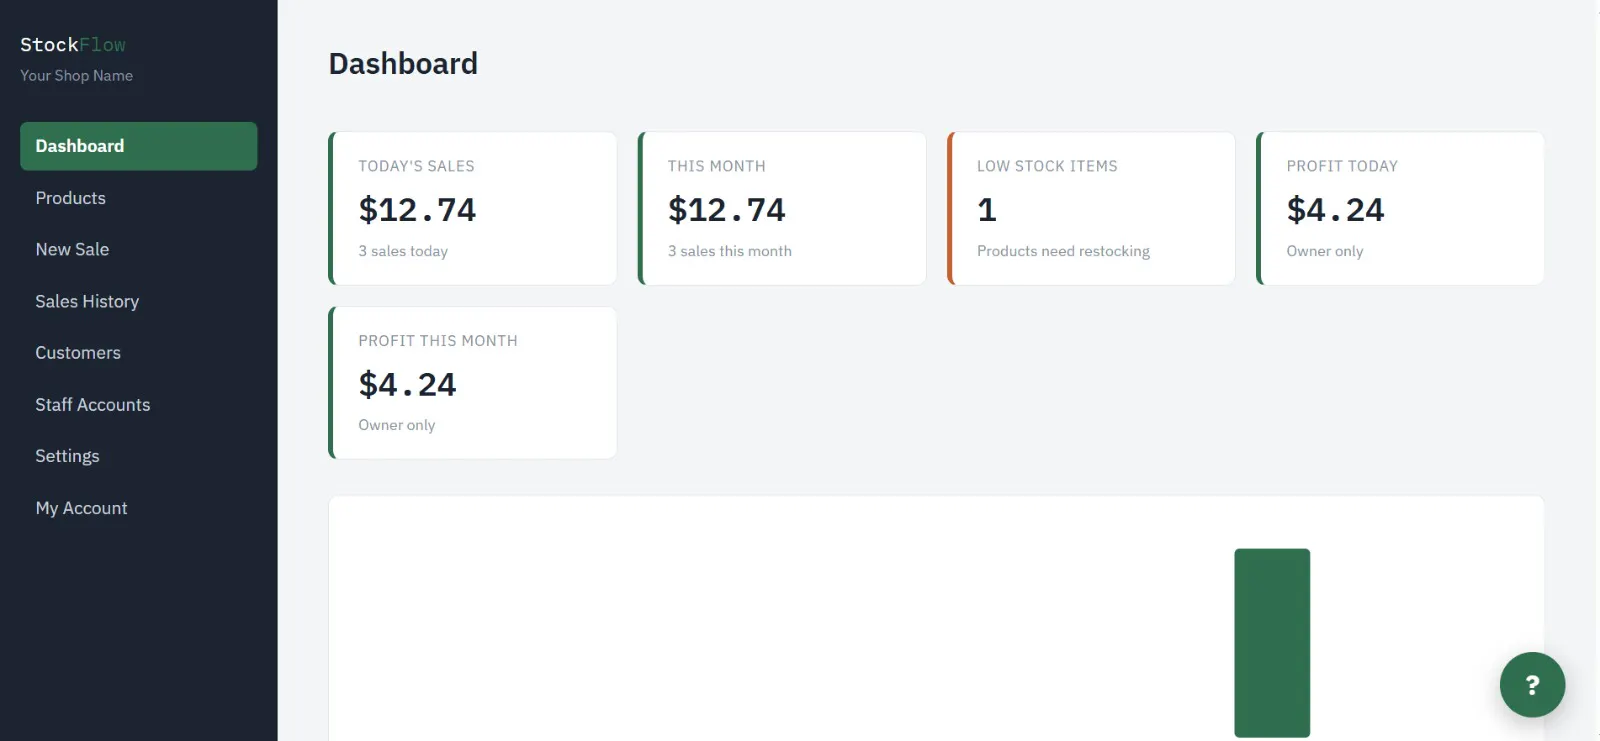Click the green chart bar
This screenshot has width=1600, height=741.
1272,643
